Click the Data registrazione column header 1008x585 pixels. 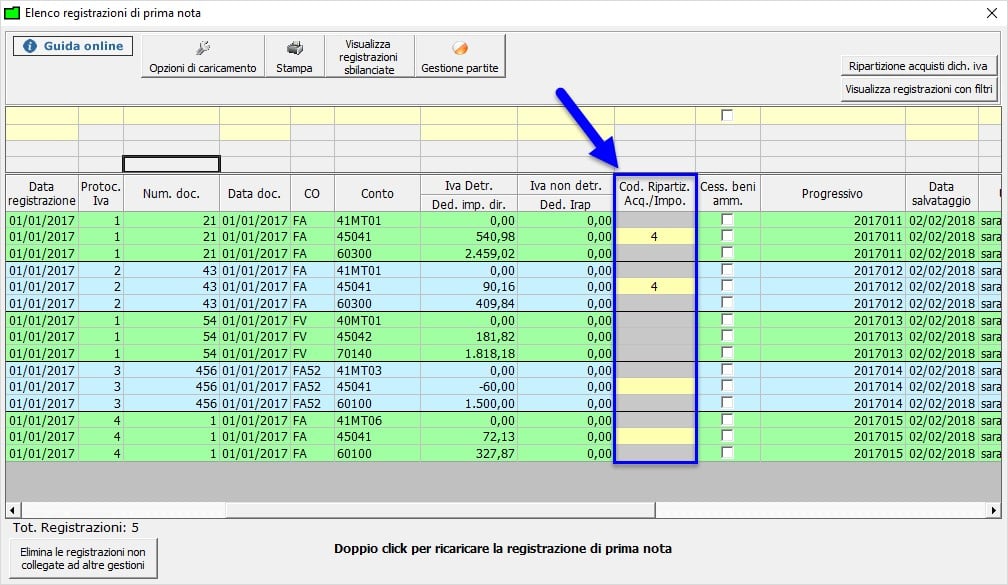(x=42, y=194)
